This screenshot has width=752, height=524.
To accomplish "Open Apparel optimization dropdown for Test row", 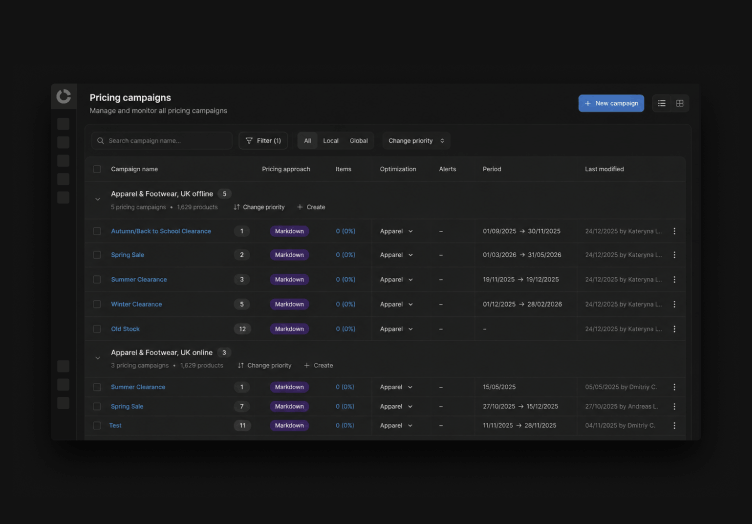I will pos(396,426).
